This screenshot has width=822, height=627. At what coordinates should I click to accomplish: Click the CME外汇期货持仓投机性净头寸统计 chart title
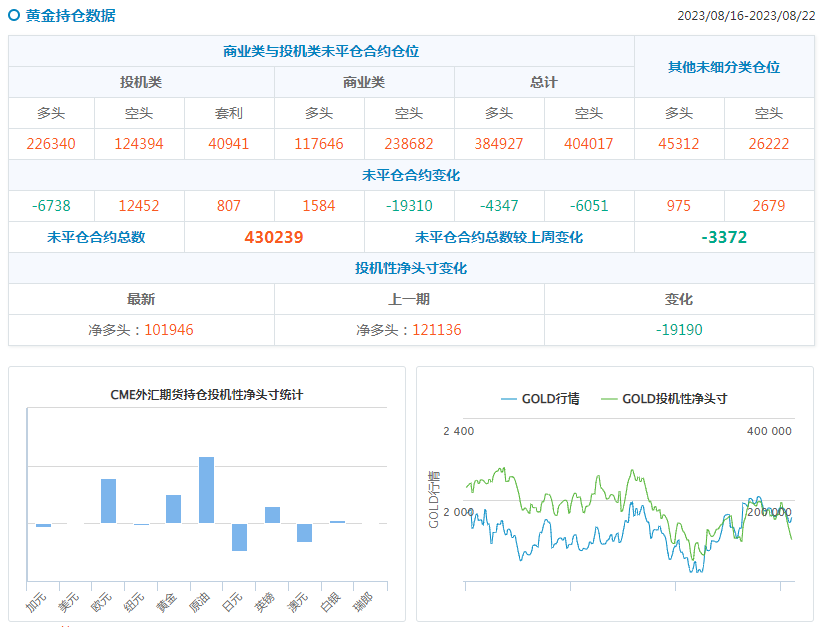[x=207, y=394]
